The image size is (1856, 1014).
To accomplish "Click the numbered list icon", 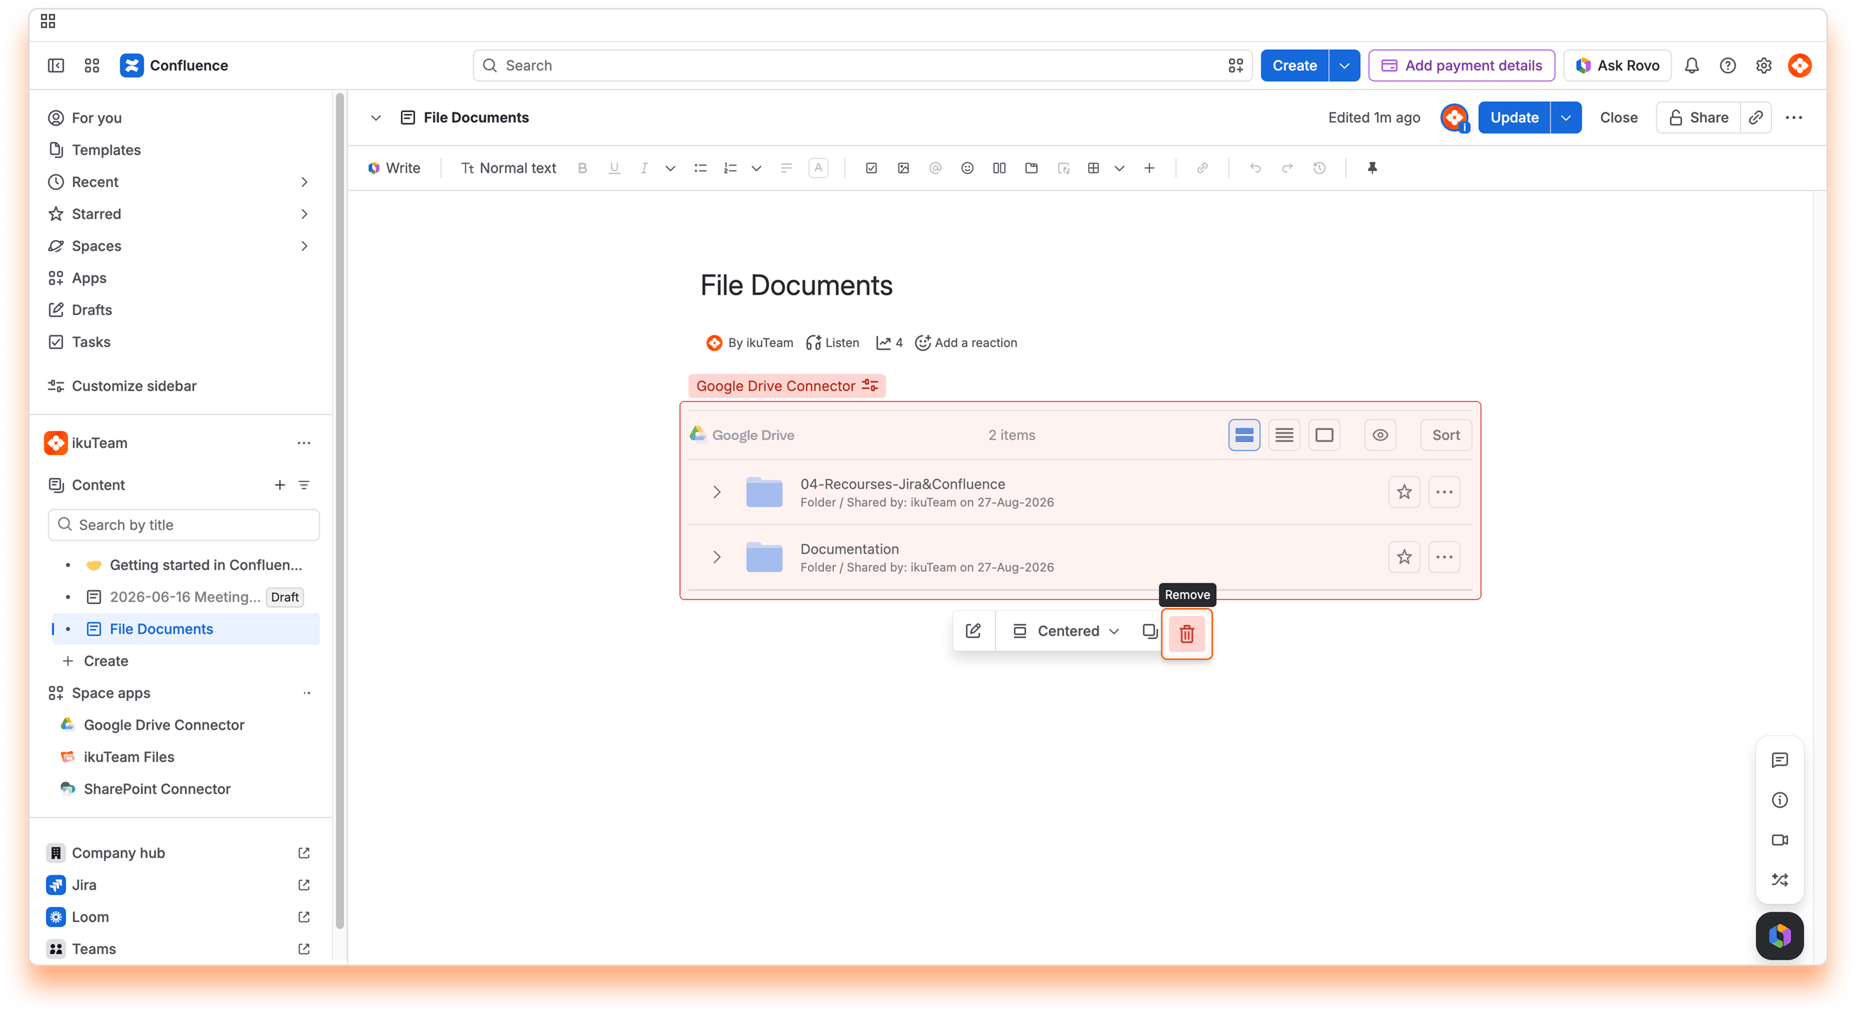I will click(x=730, y=168).
